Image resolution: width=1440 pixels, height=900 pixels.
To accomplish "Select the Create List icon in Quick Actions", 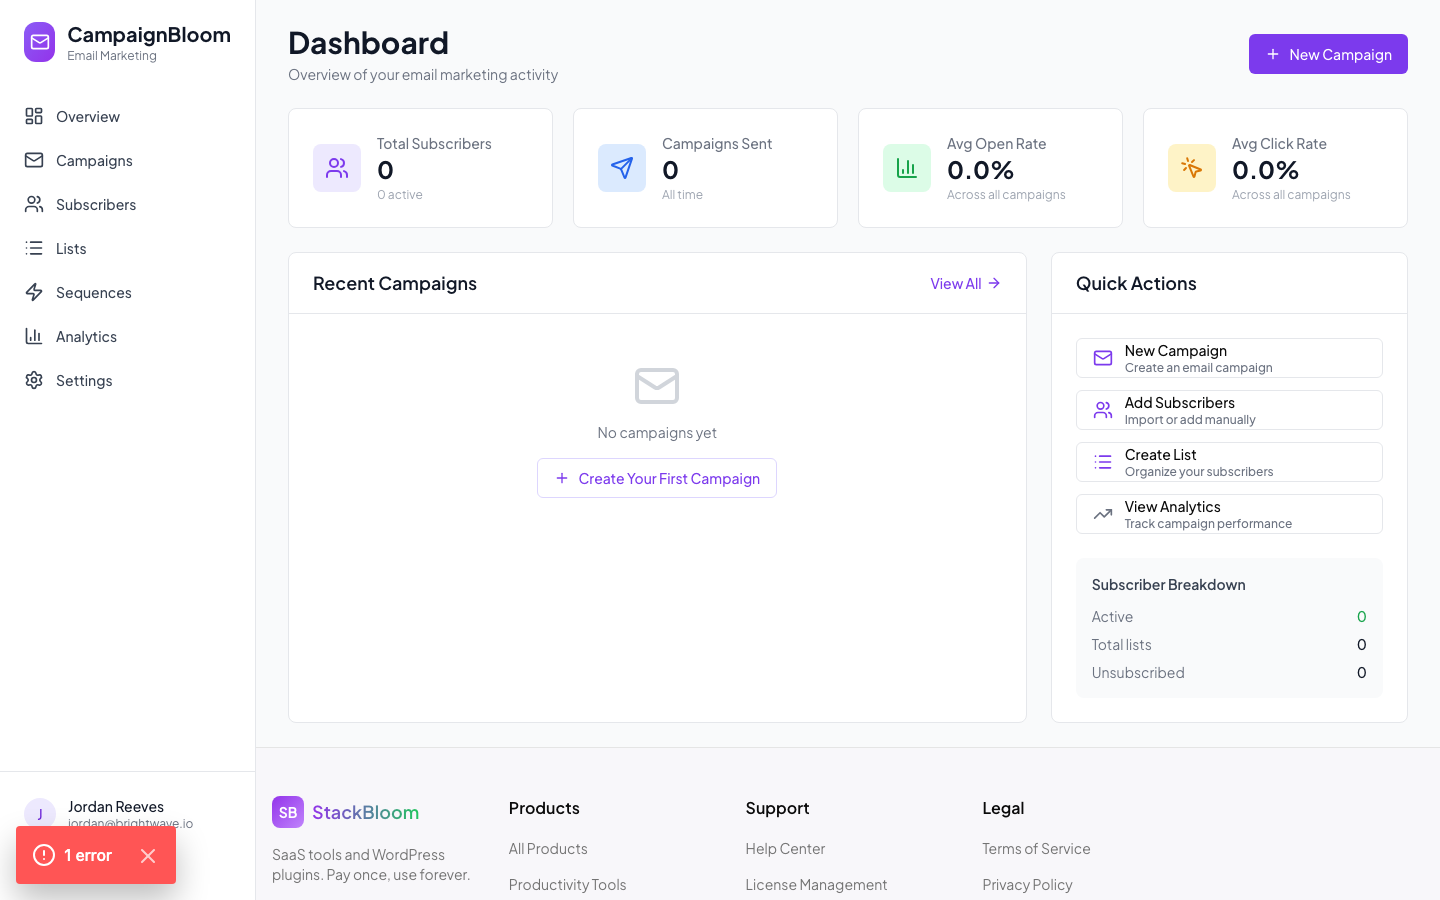I will coord(1102,461).
